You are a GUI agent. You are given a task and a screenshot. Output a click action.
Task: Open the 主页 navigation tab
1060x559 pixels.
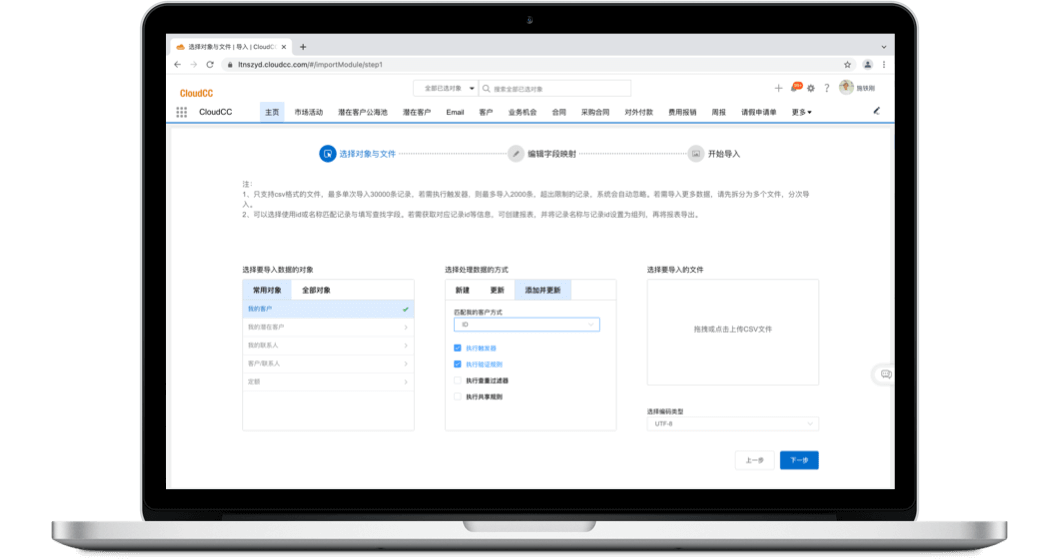click(272, 112)
